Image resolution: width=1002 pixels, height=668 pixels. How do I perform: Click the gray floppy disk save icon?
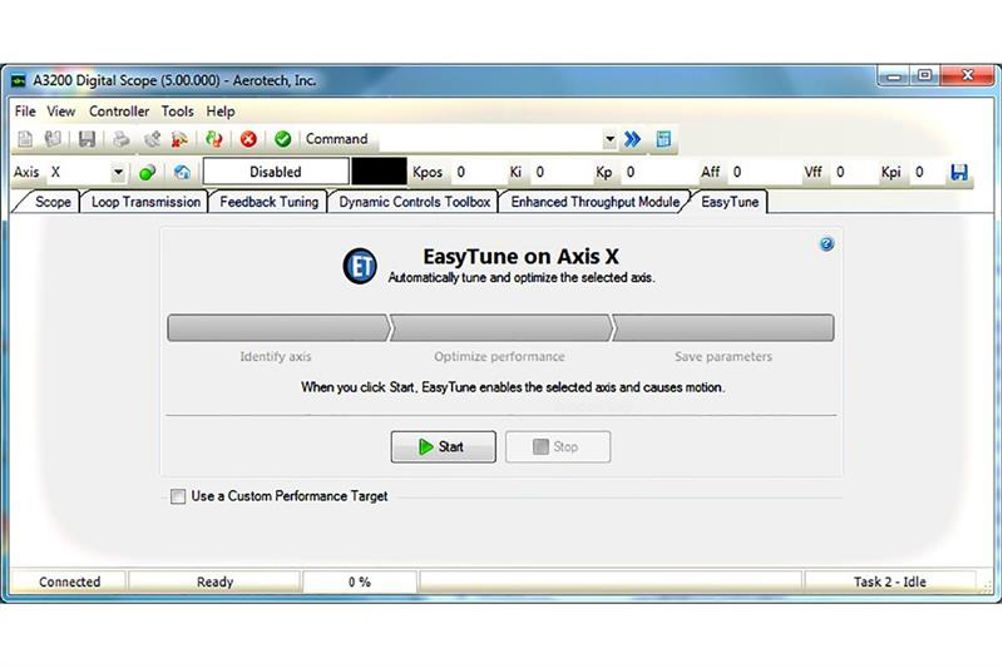[x=87, y=139]
